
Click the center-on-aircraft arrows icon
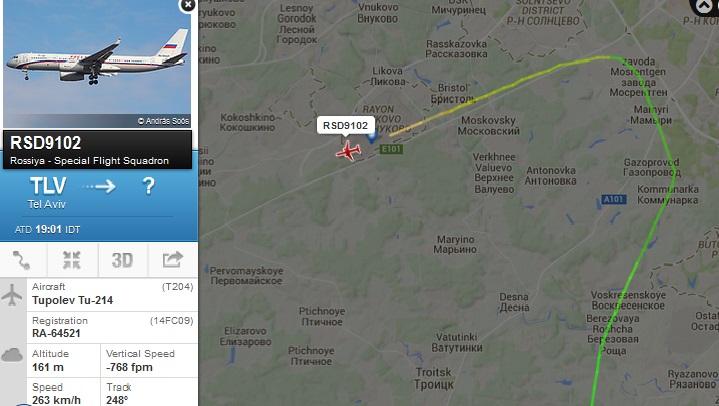click(x=72, y=260)
